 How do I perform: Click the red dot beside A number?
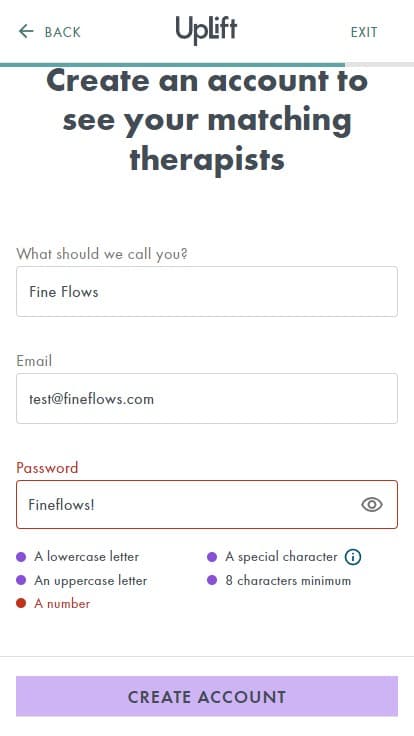point(21,603)
